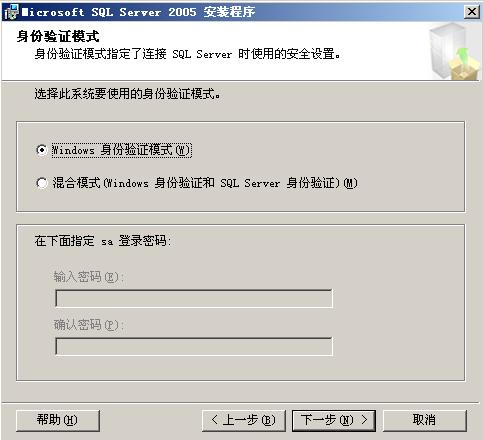Click the 选择此系统要使用的身份验证模式 instruction text
Viewport: 483px width, 440px height.
click(x=127, y=94)
